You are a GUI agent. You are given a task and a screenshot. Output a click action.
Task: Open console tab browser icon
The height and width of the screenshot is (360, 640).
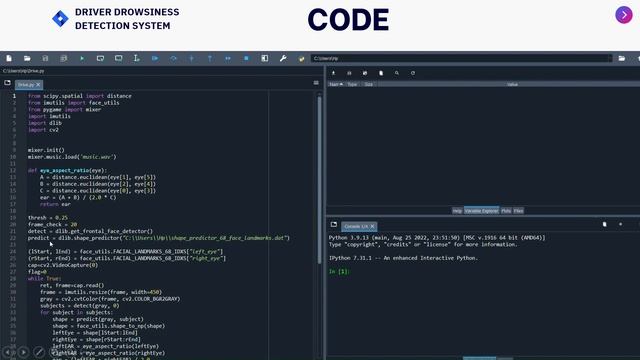(334, 224)
